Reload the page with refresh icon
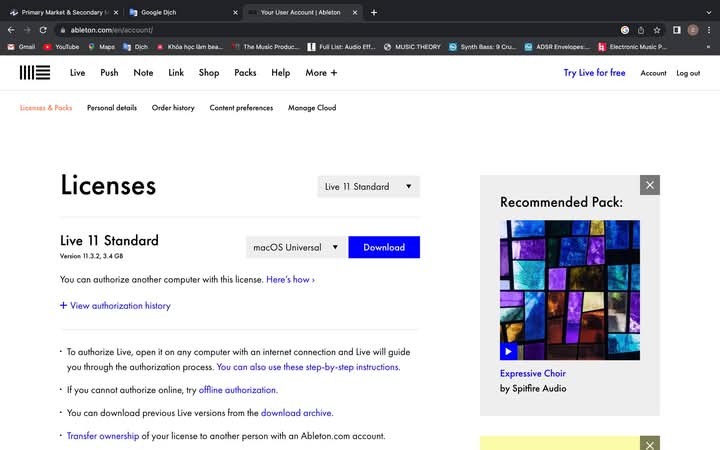The width and height of the screenshot is (720, 450). click(x=43, y=30)
